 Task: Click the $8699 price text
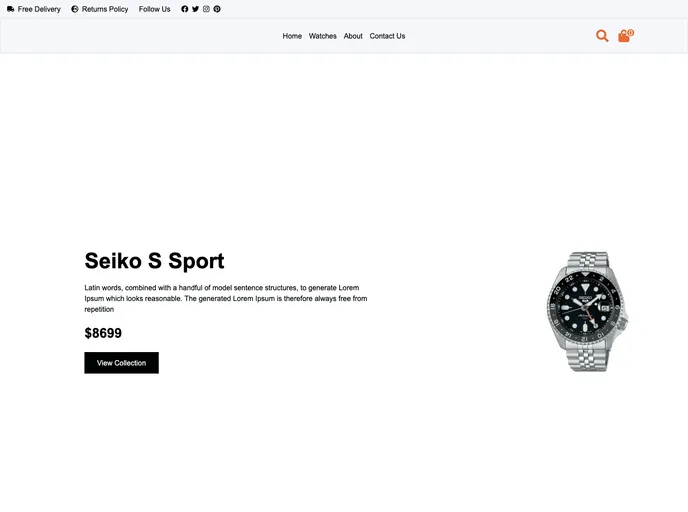pyautogui.click(x=103, y=333)
